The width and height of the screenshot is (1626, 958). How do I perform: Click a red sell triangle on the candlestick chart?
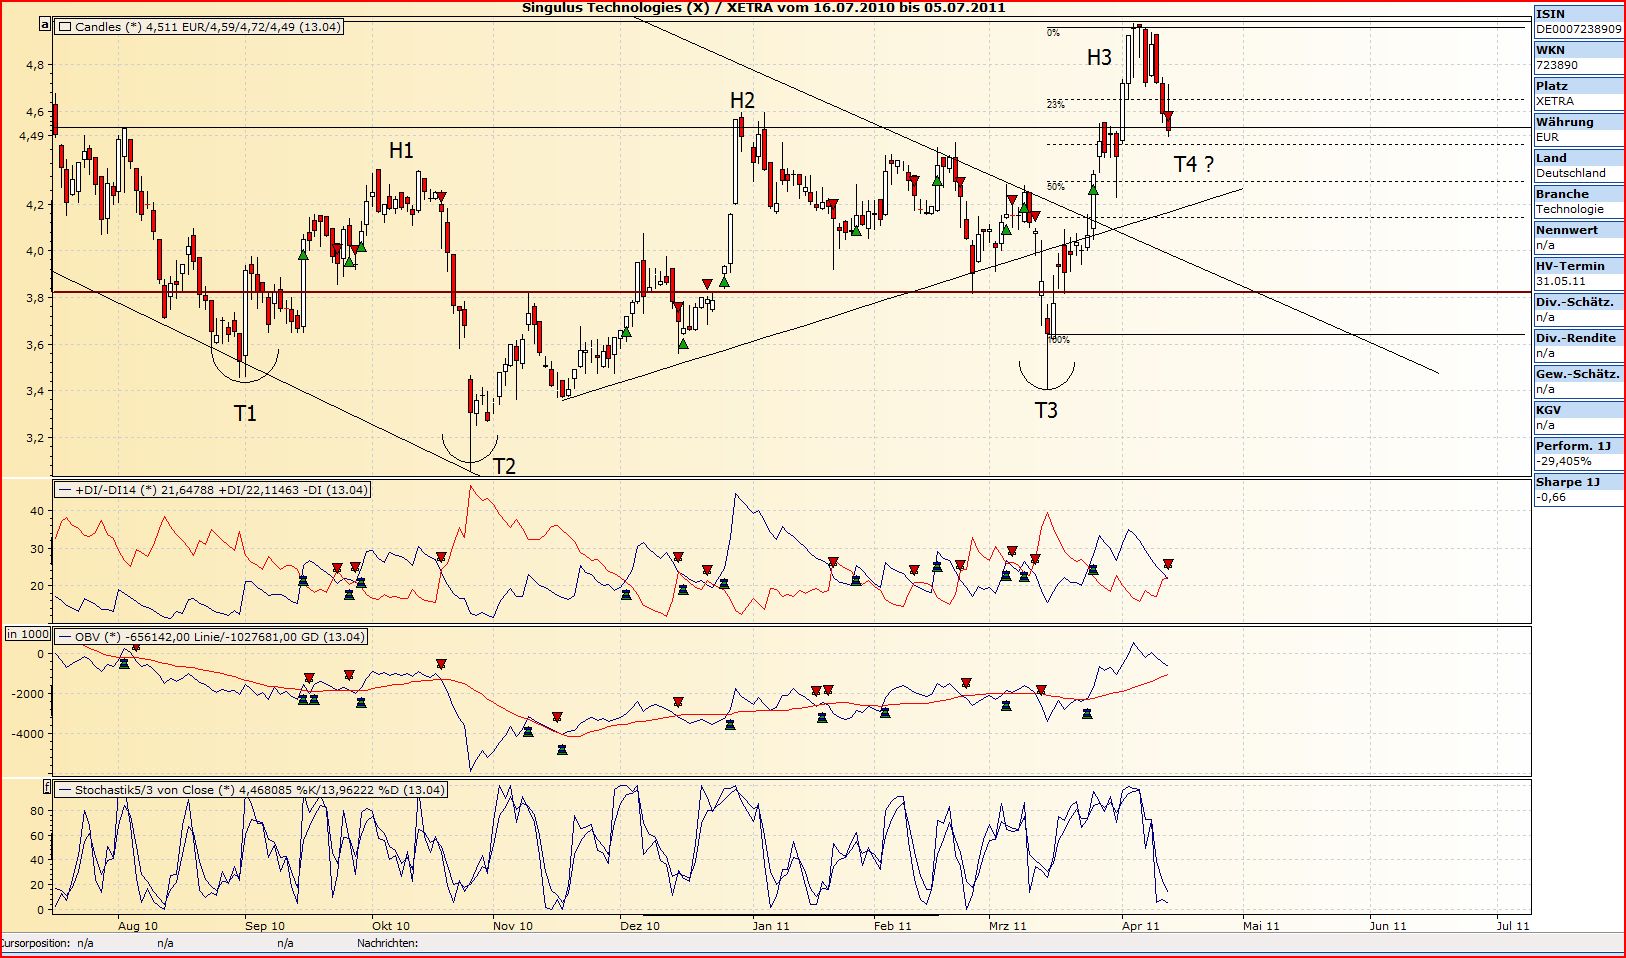pyautogui.click(x=708, y=283)
